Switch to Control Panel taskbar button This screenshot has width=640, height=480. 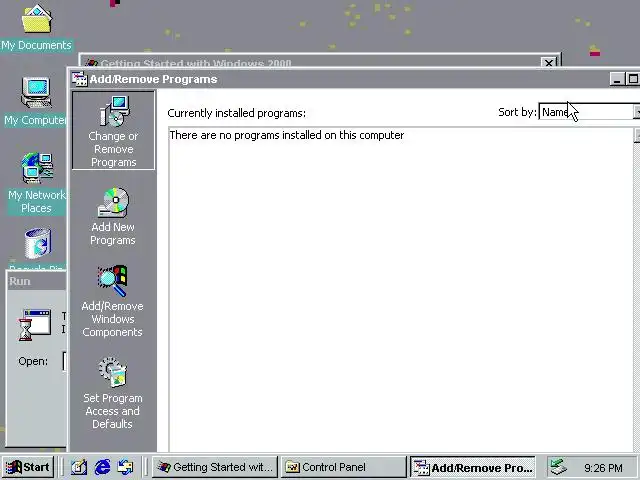(x=343, y=467)
